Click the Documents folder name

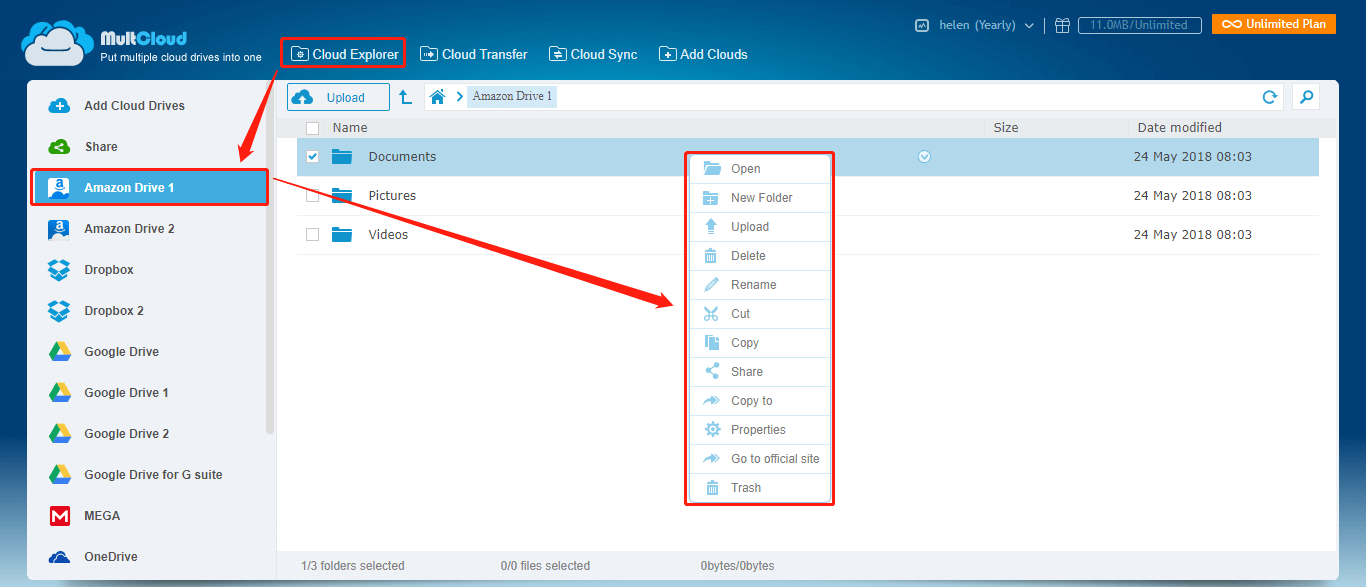coord(402,157)
